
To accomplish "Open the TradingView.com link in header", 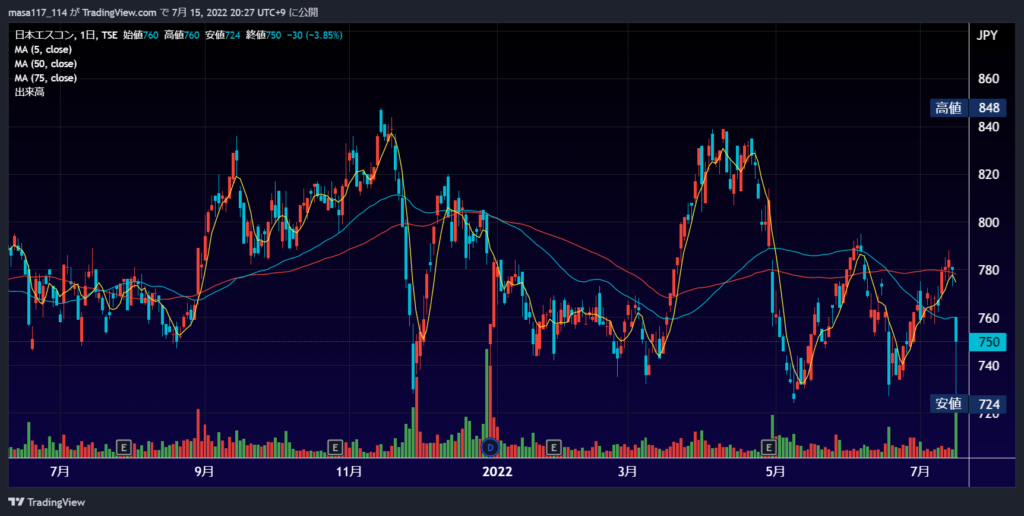I will click(120, 12).
